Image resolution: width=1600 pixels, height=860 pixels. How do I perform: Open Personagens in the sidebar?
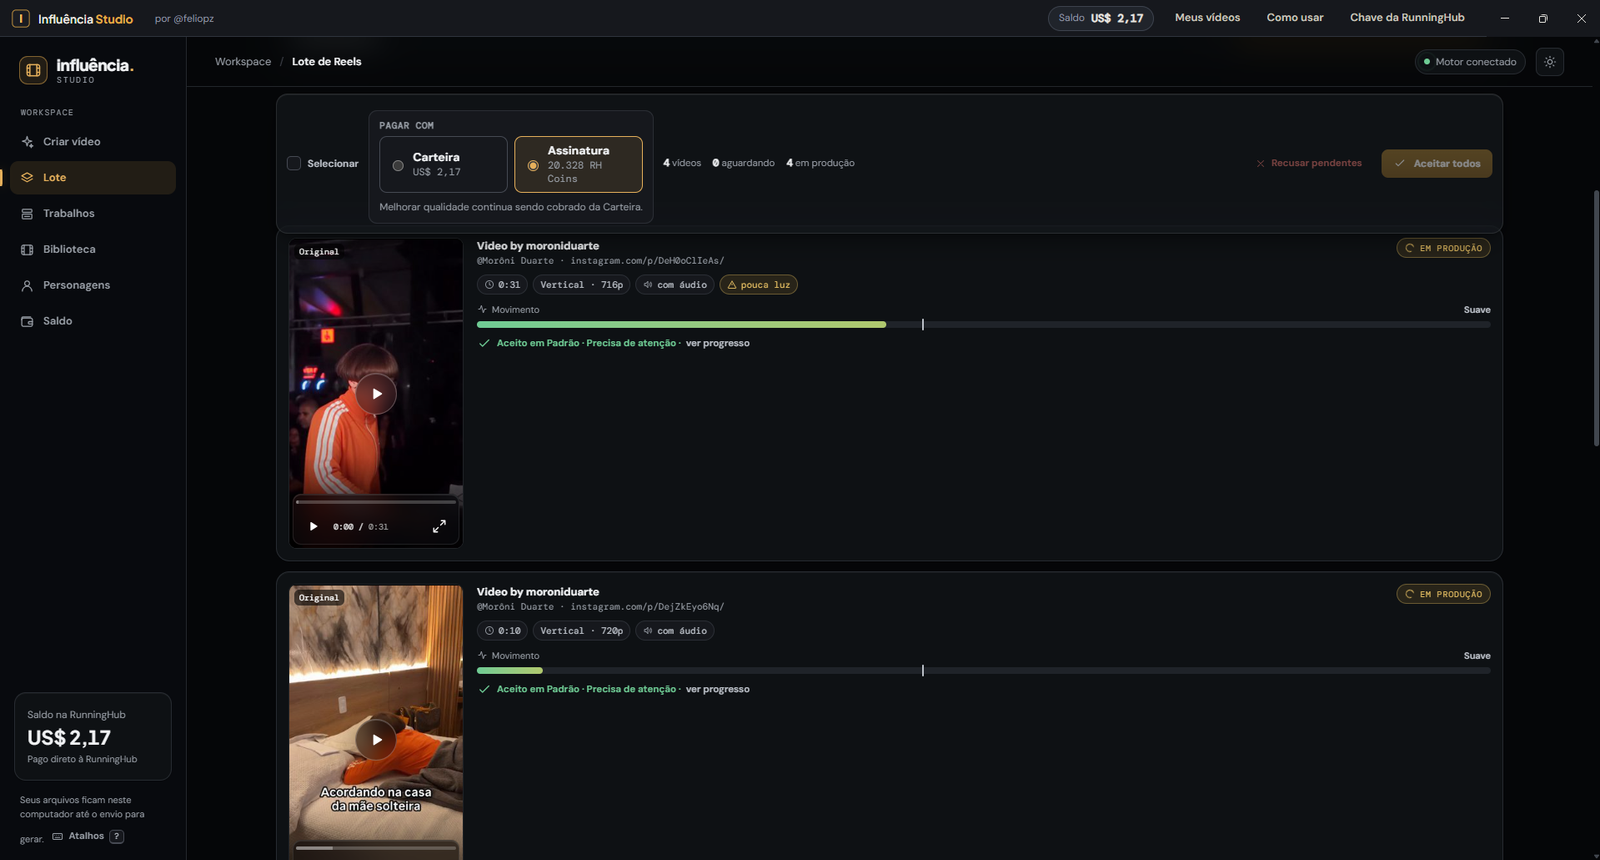pyautogui.click(x=94, y=286)
